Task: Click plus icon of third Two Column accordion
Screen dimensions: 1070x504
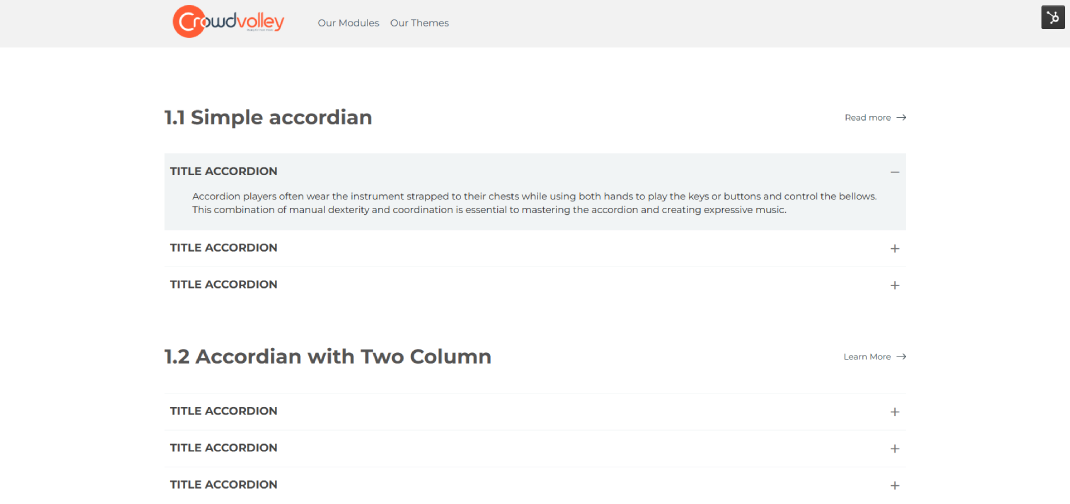Action: click(x=895, y=485)
